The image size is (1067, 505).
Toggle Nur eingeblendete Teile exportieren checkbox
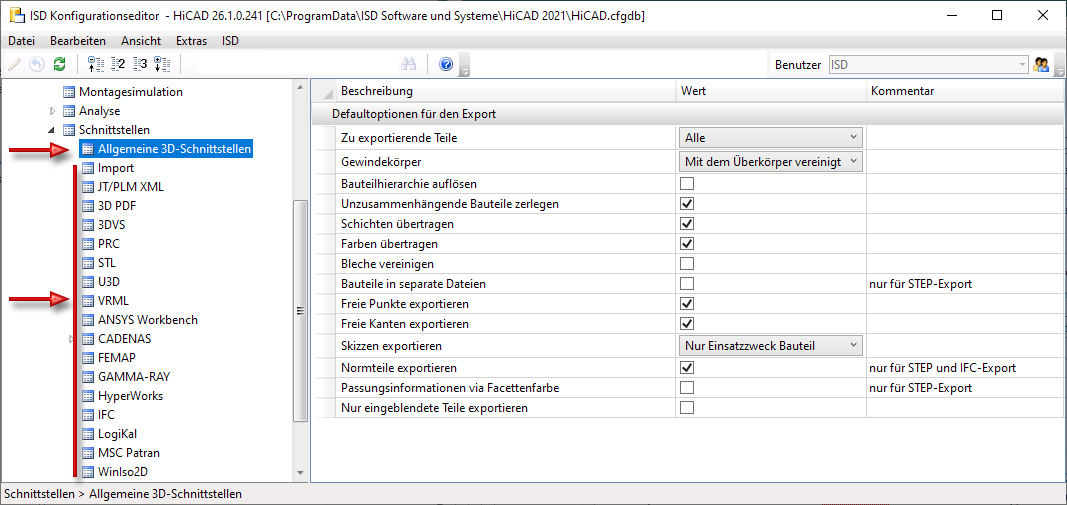pos(687,408)
